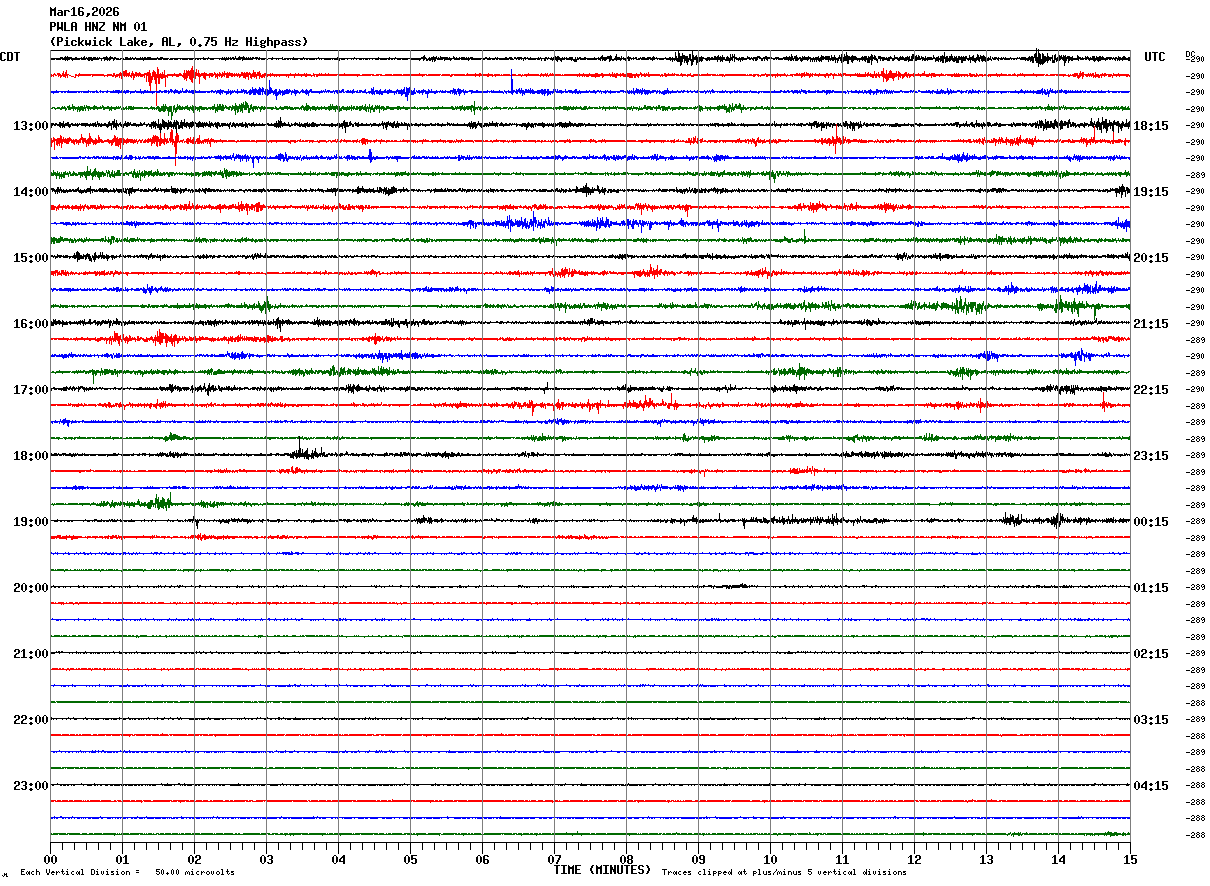Click minute tick label 15 on time axis

[x=1130, y=859]
